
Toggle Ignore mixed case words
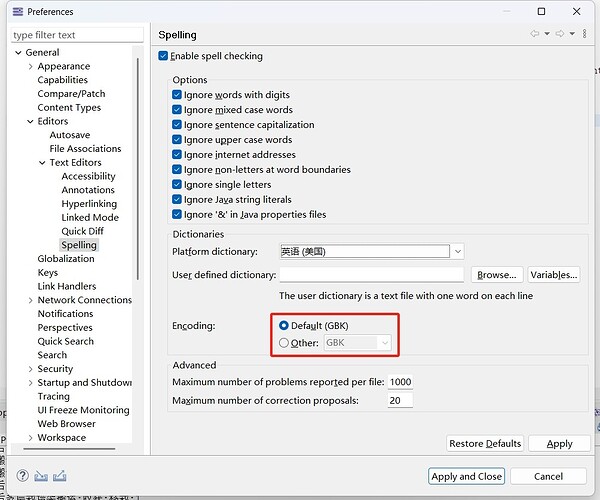[x=177, y=110]
